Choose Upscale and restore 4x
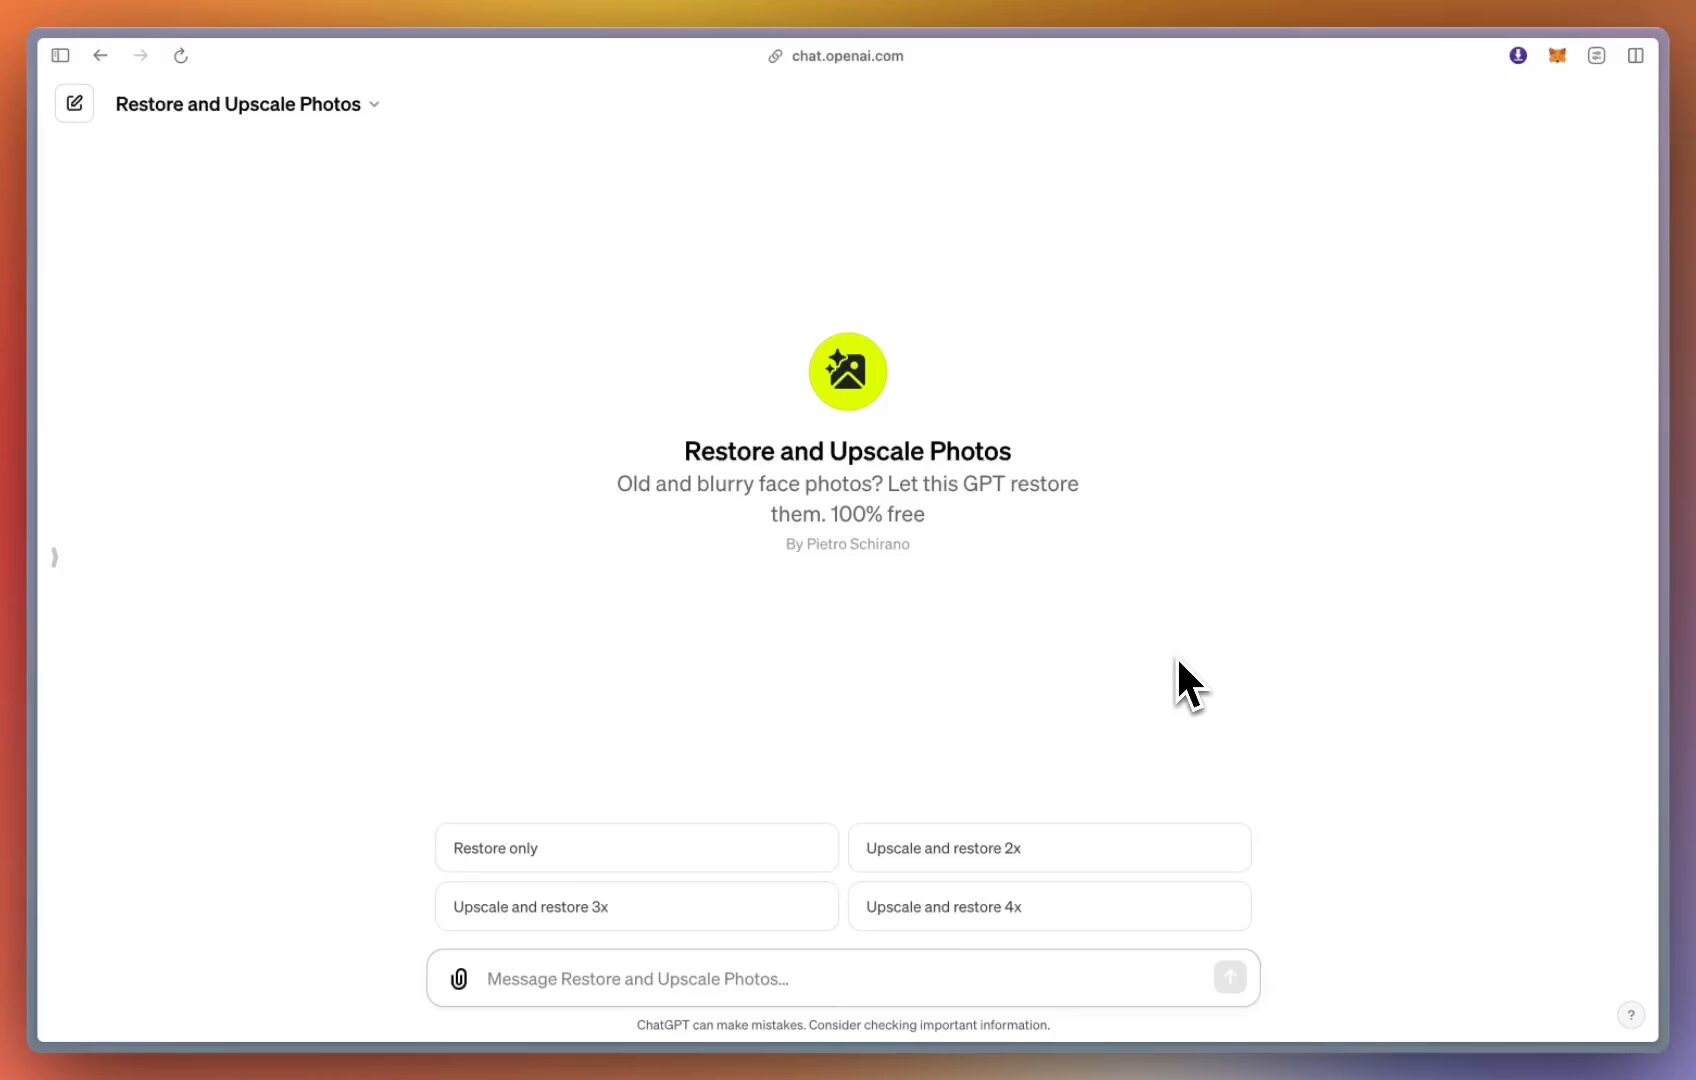 1050,907
